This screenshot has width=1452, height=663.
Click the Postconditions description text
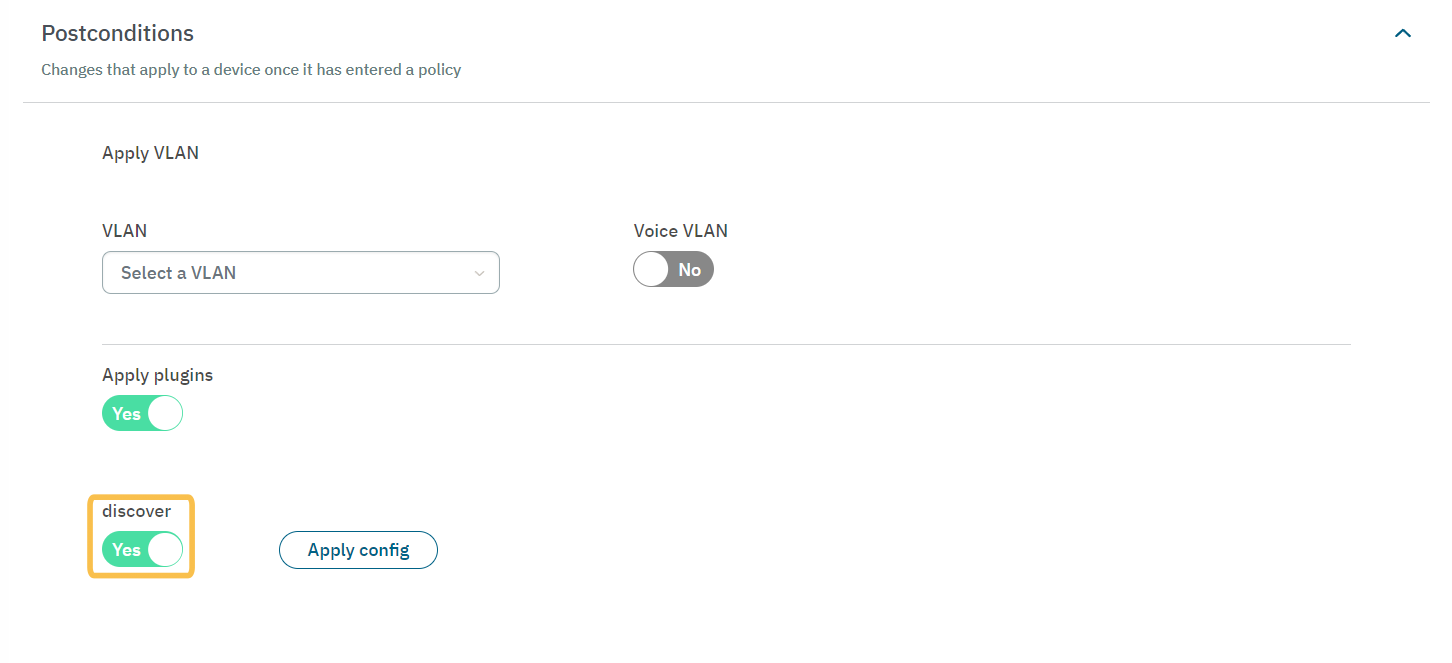[x=251, y=70]
